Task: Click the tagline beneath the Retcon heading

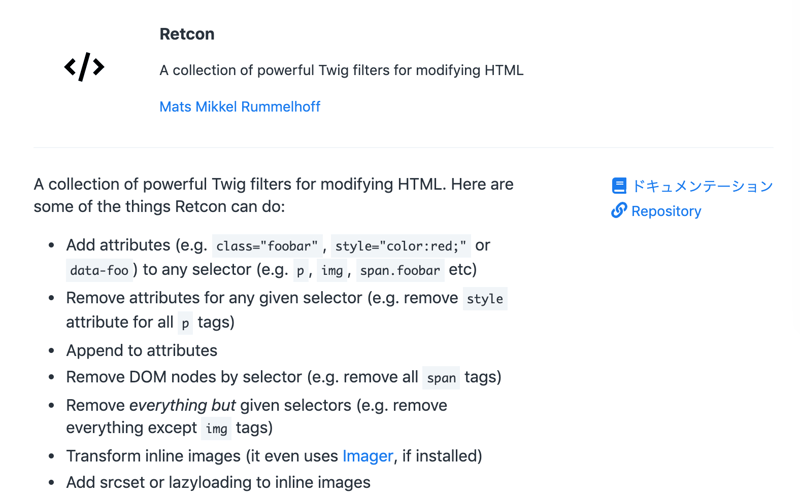Action: click(341, 70)
